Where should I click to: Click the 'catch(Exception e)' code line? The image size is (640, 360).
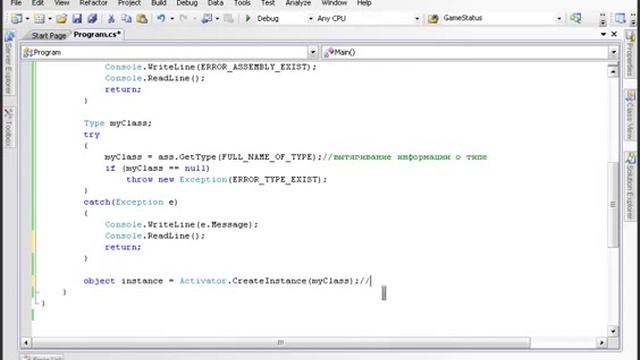point(131,202)
